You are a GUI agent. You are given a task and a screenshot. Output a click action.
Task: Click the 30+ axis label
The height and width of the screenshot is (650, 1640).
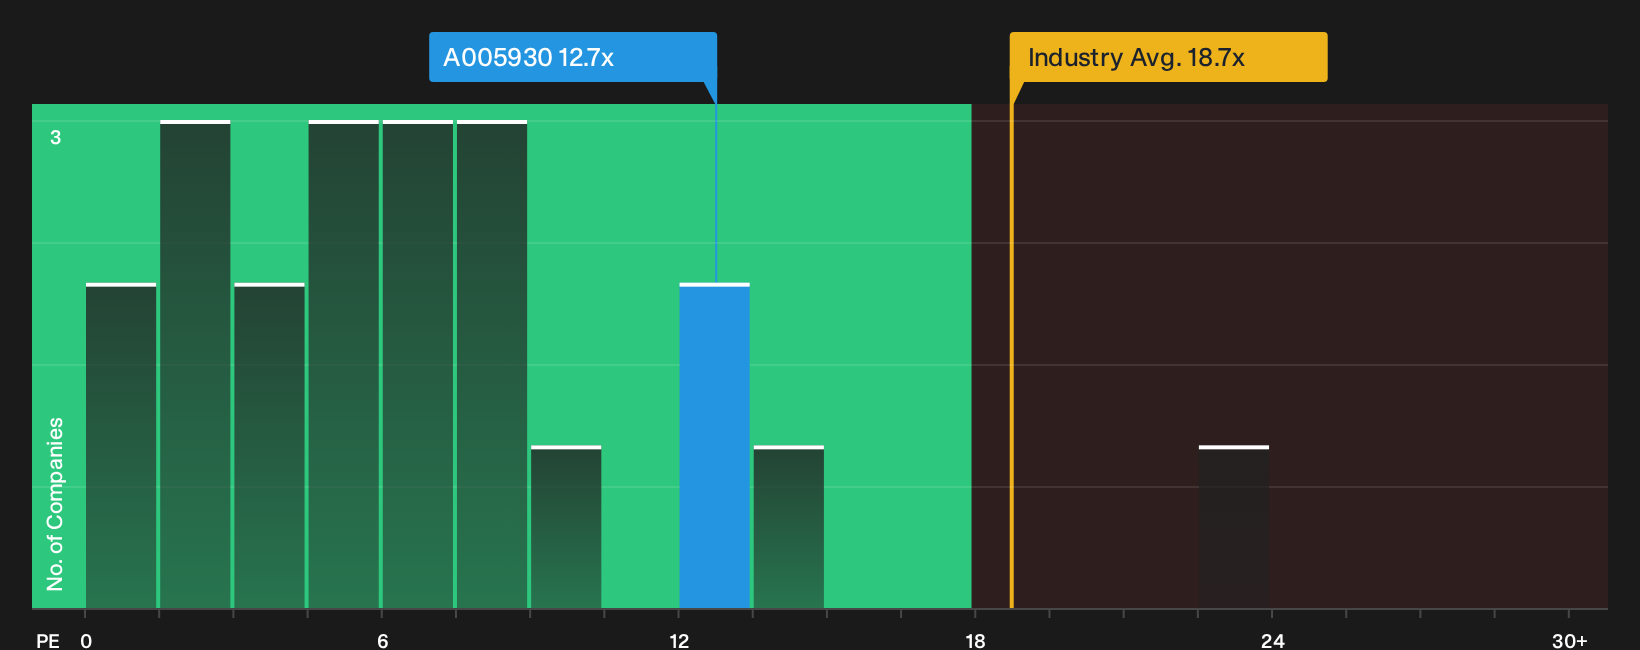point(1569,640)
